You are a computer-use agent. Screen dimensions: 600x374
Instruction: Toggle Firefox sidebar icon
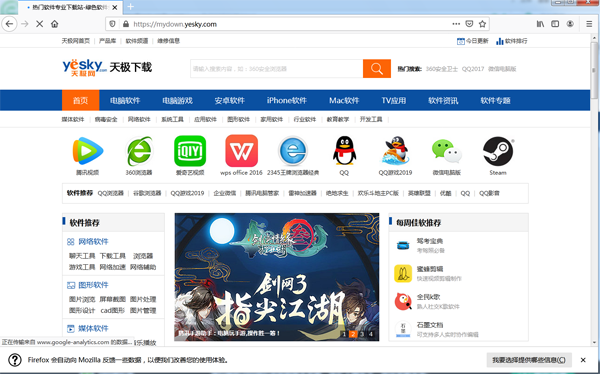click(555, 24)
